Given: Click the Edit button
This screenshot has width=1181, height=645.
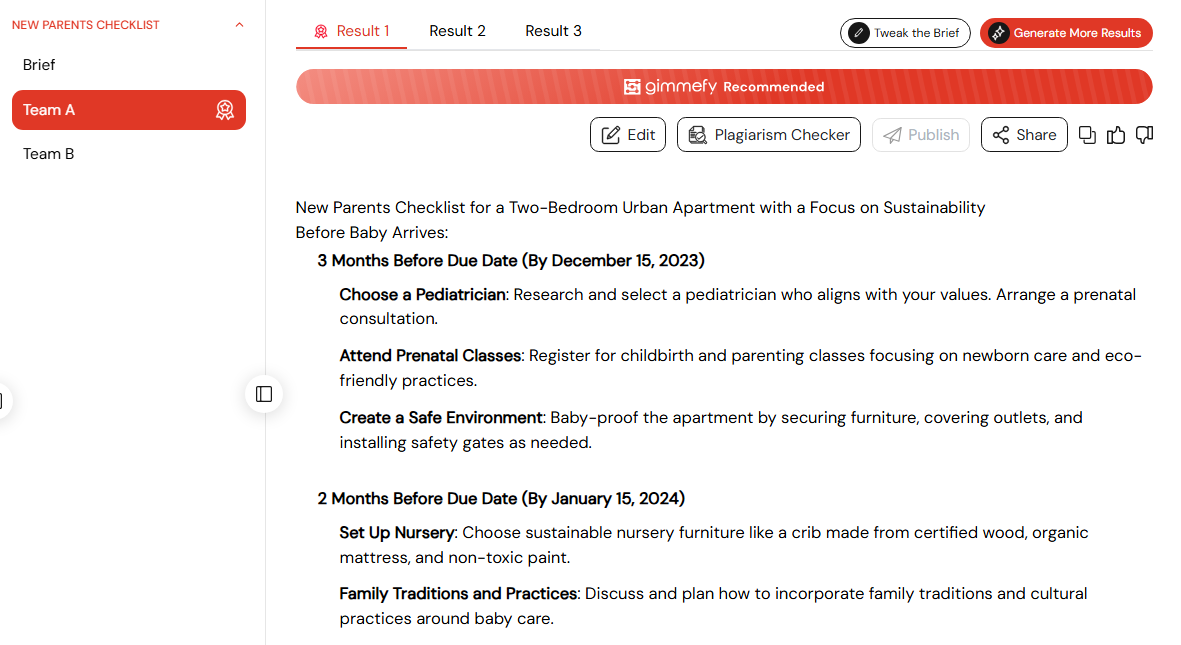Looking at the screenshot, I should coord(628,135).
